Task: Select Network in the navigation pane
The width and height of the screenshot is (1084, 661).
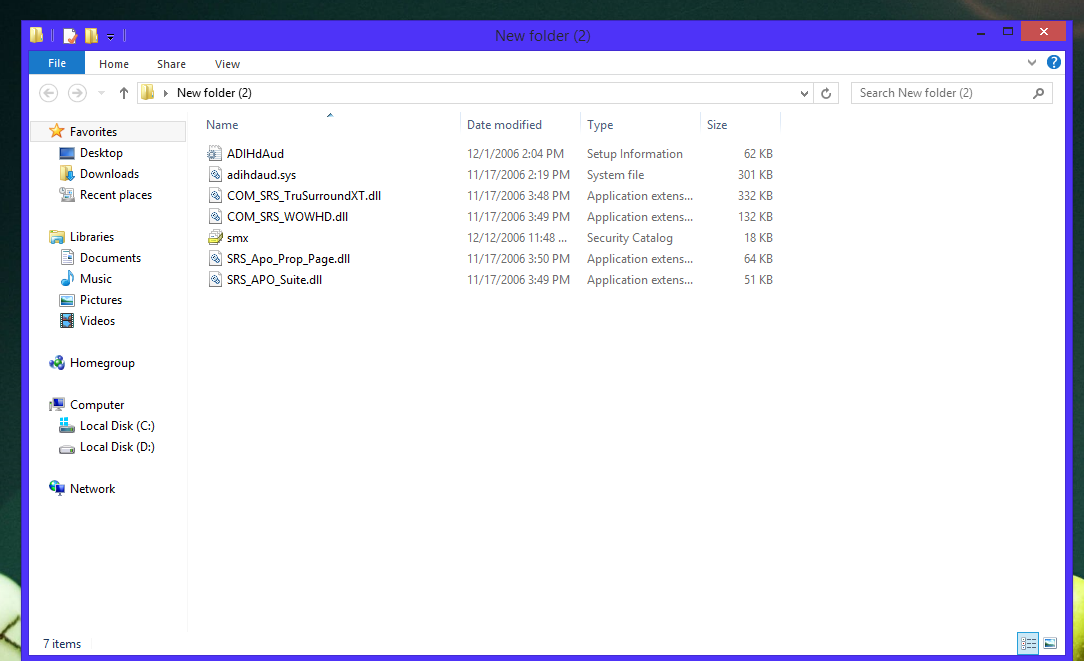Action: 92,489
